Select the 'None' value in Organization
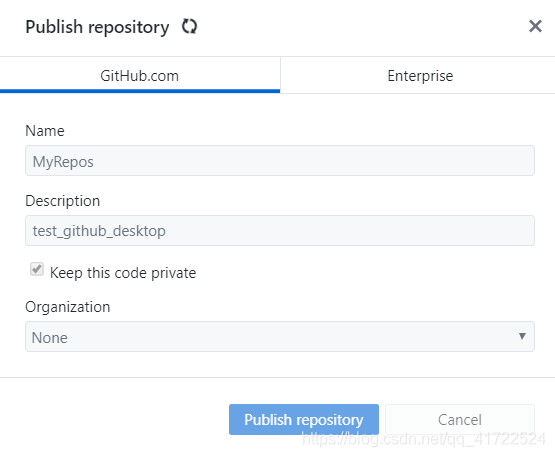This screenshot has height=457, width=555. (x=50, y=337)
